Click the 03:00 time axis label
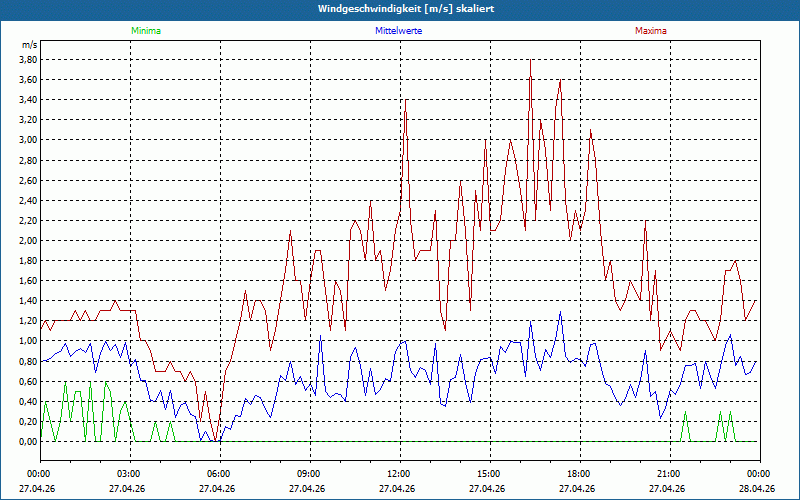Viewport: 800px width, 500px height. (128, 474)
